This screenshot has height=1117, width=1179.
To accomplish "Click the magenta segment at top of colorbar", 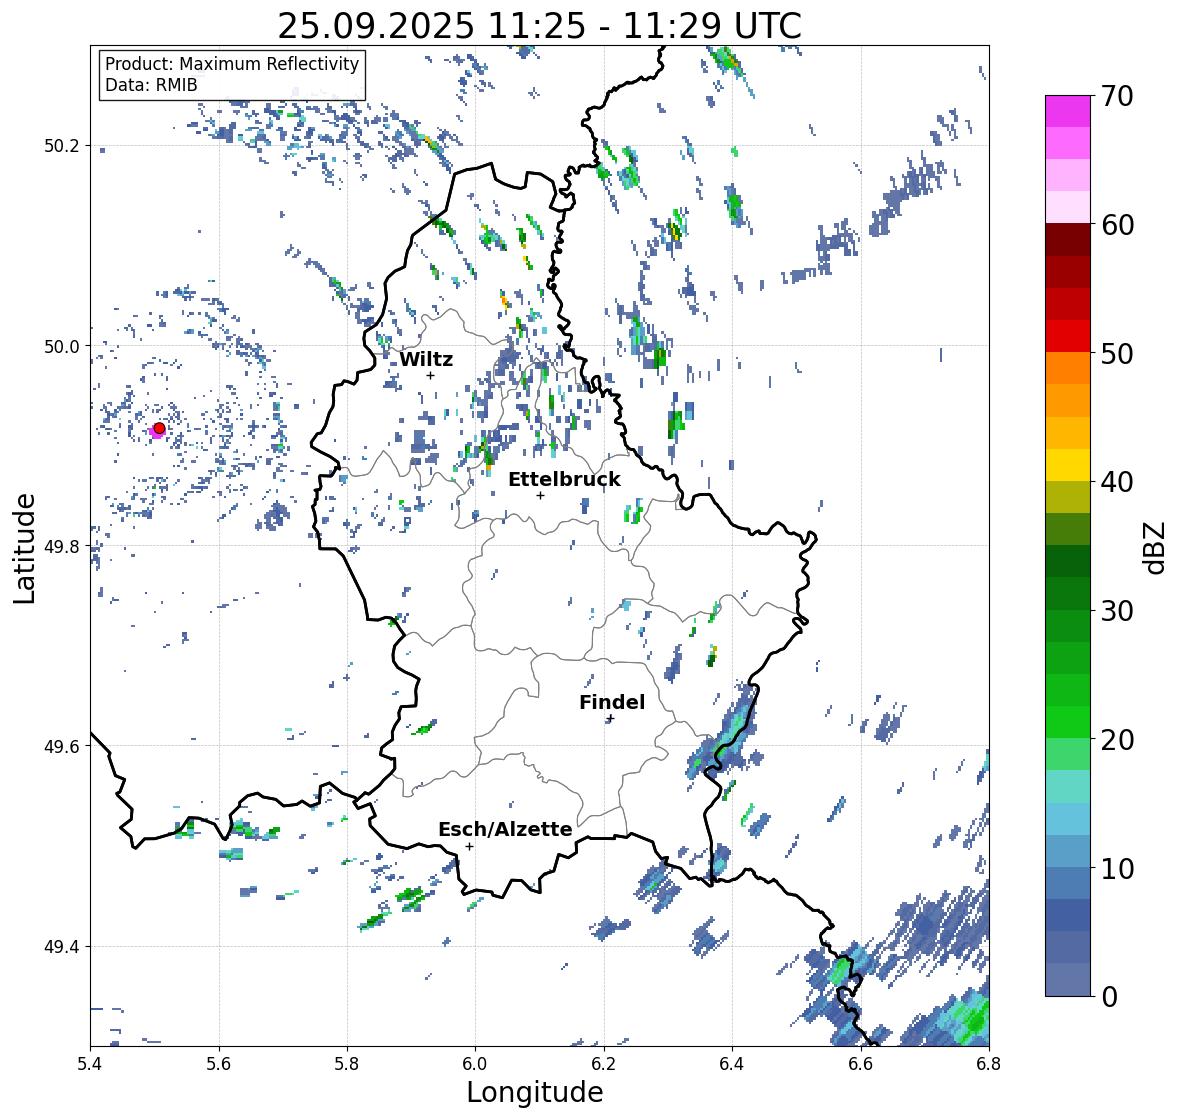I will (x=1068, y=111).
